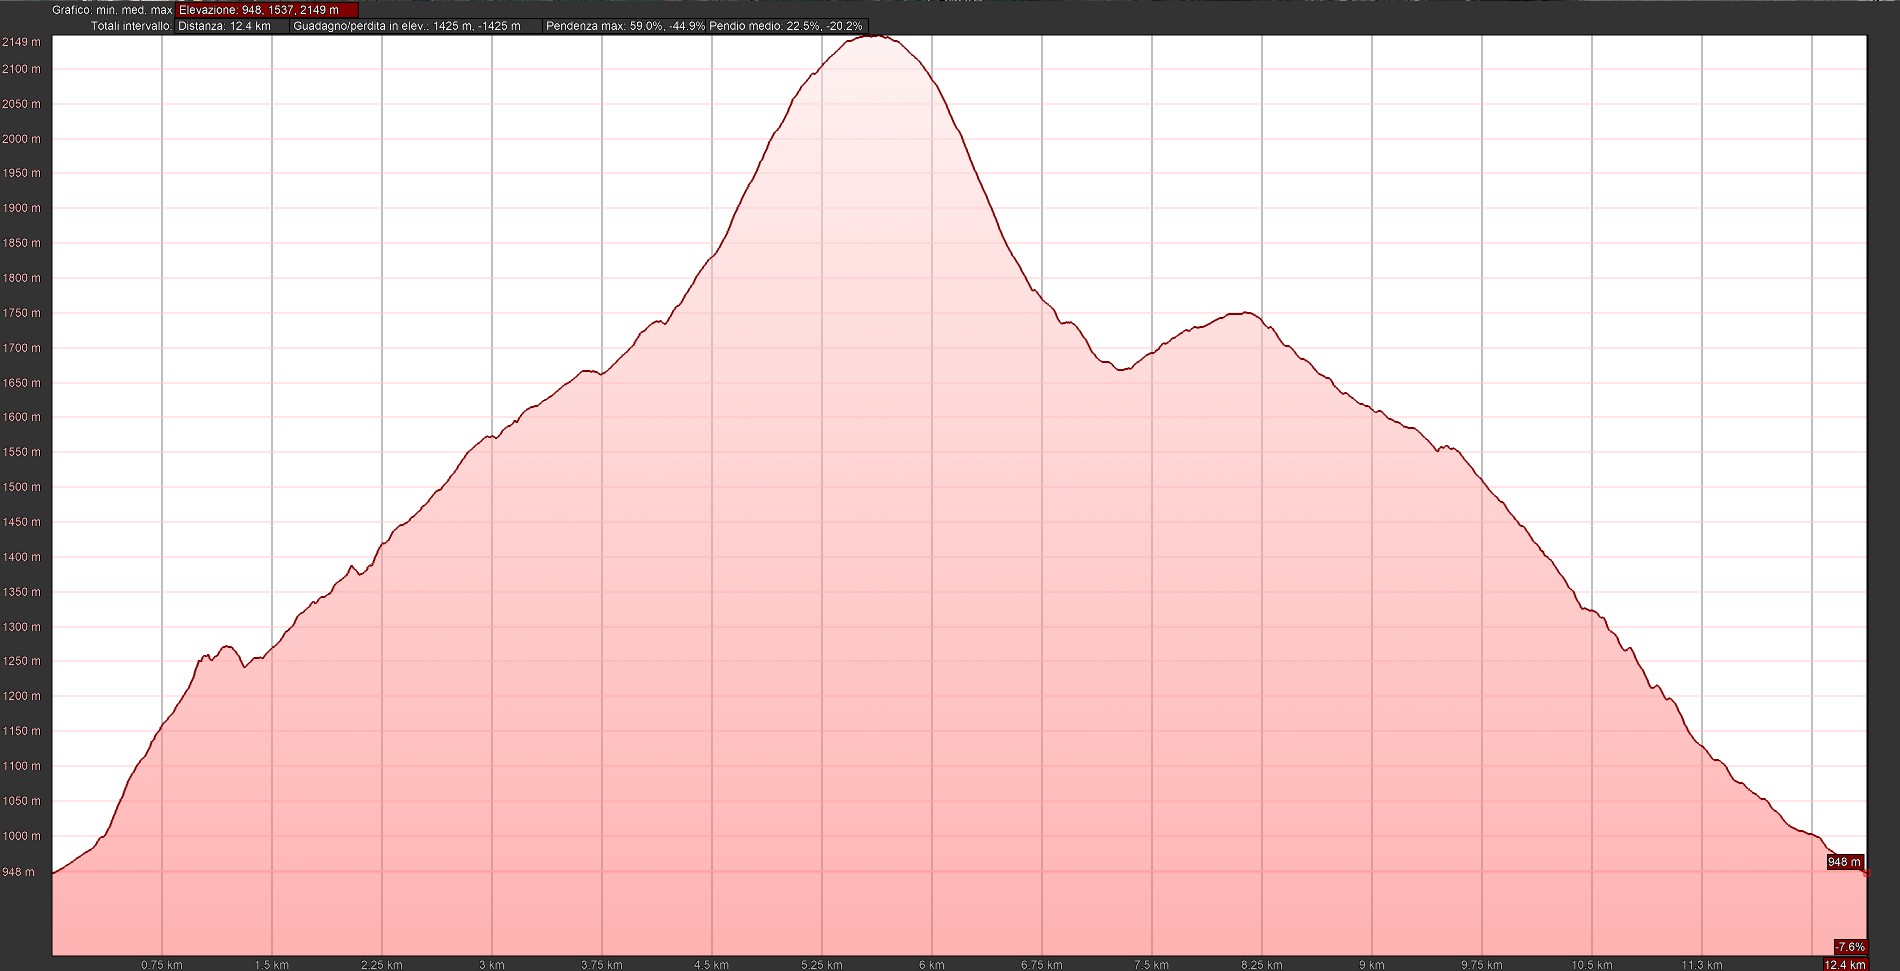Viewport: 1900px width, 971px height.
Task: Click the 12.4 km cursor distance tag
Action: coord(1845,965)
